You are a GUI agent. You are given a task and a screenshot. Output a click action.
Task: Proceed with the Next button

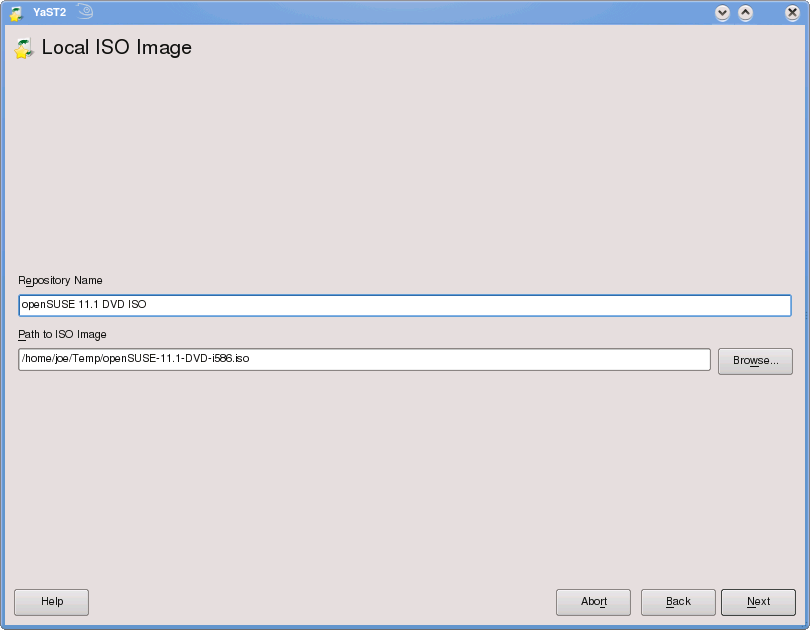click(x=758, y=602)
